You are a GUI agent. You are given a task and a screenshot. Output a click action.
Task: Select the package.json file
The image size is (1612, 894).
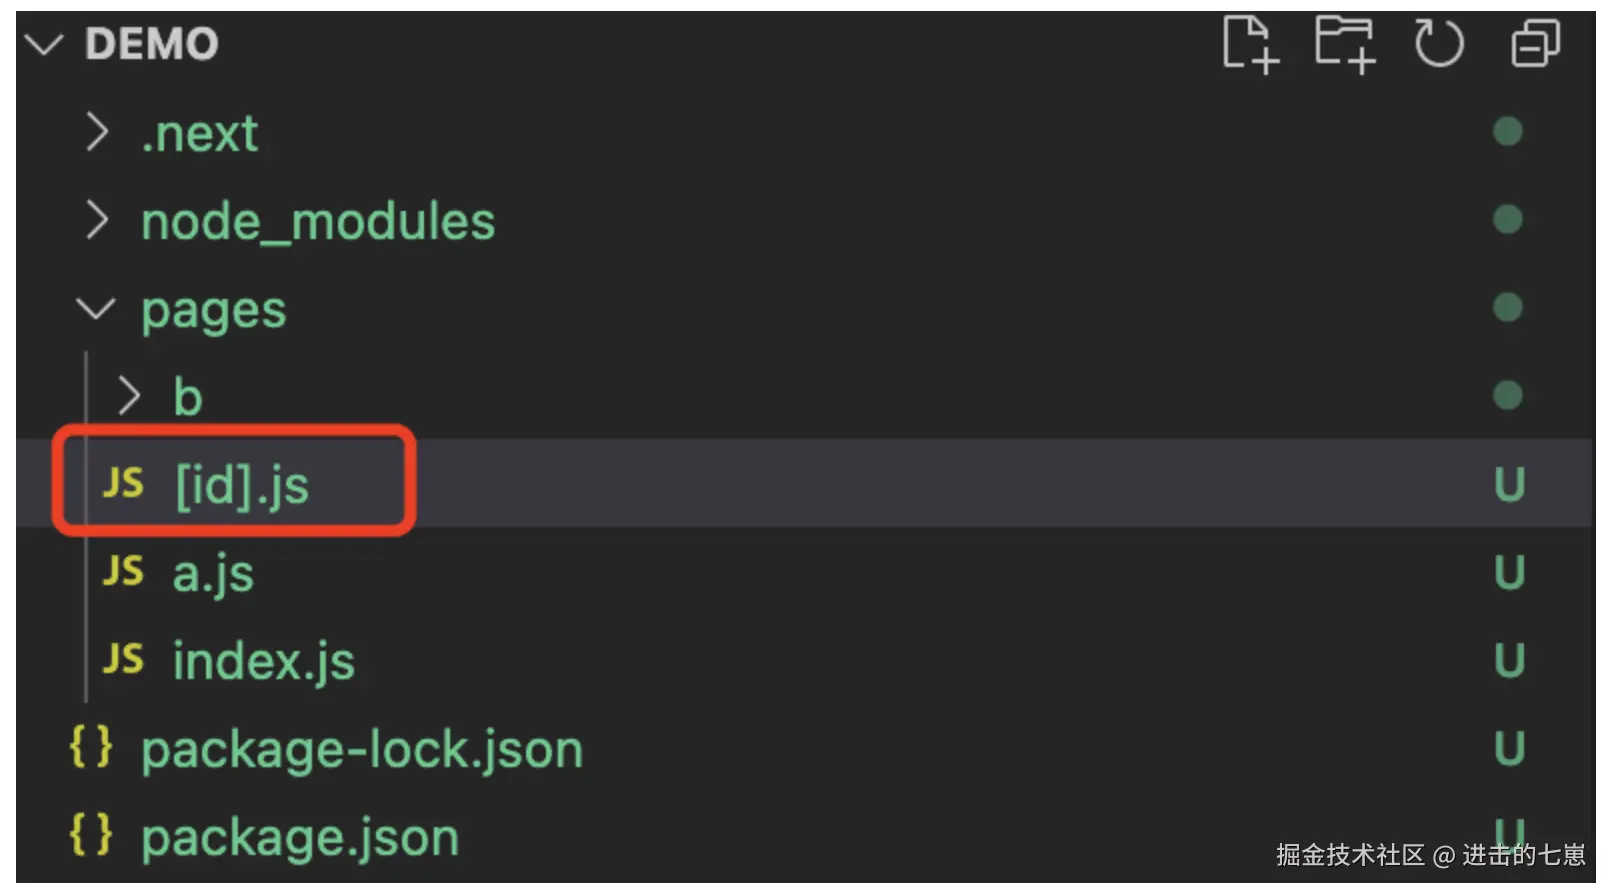(299, 838)
